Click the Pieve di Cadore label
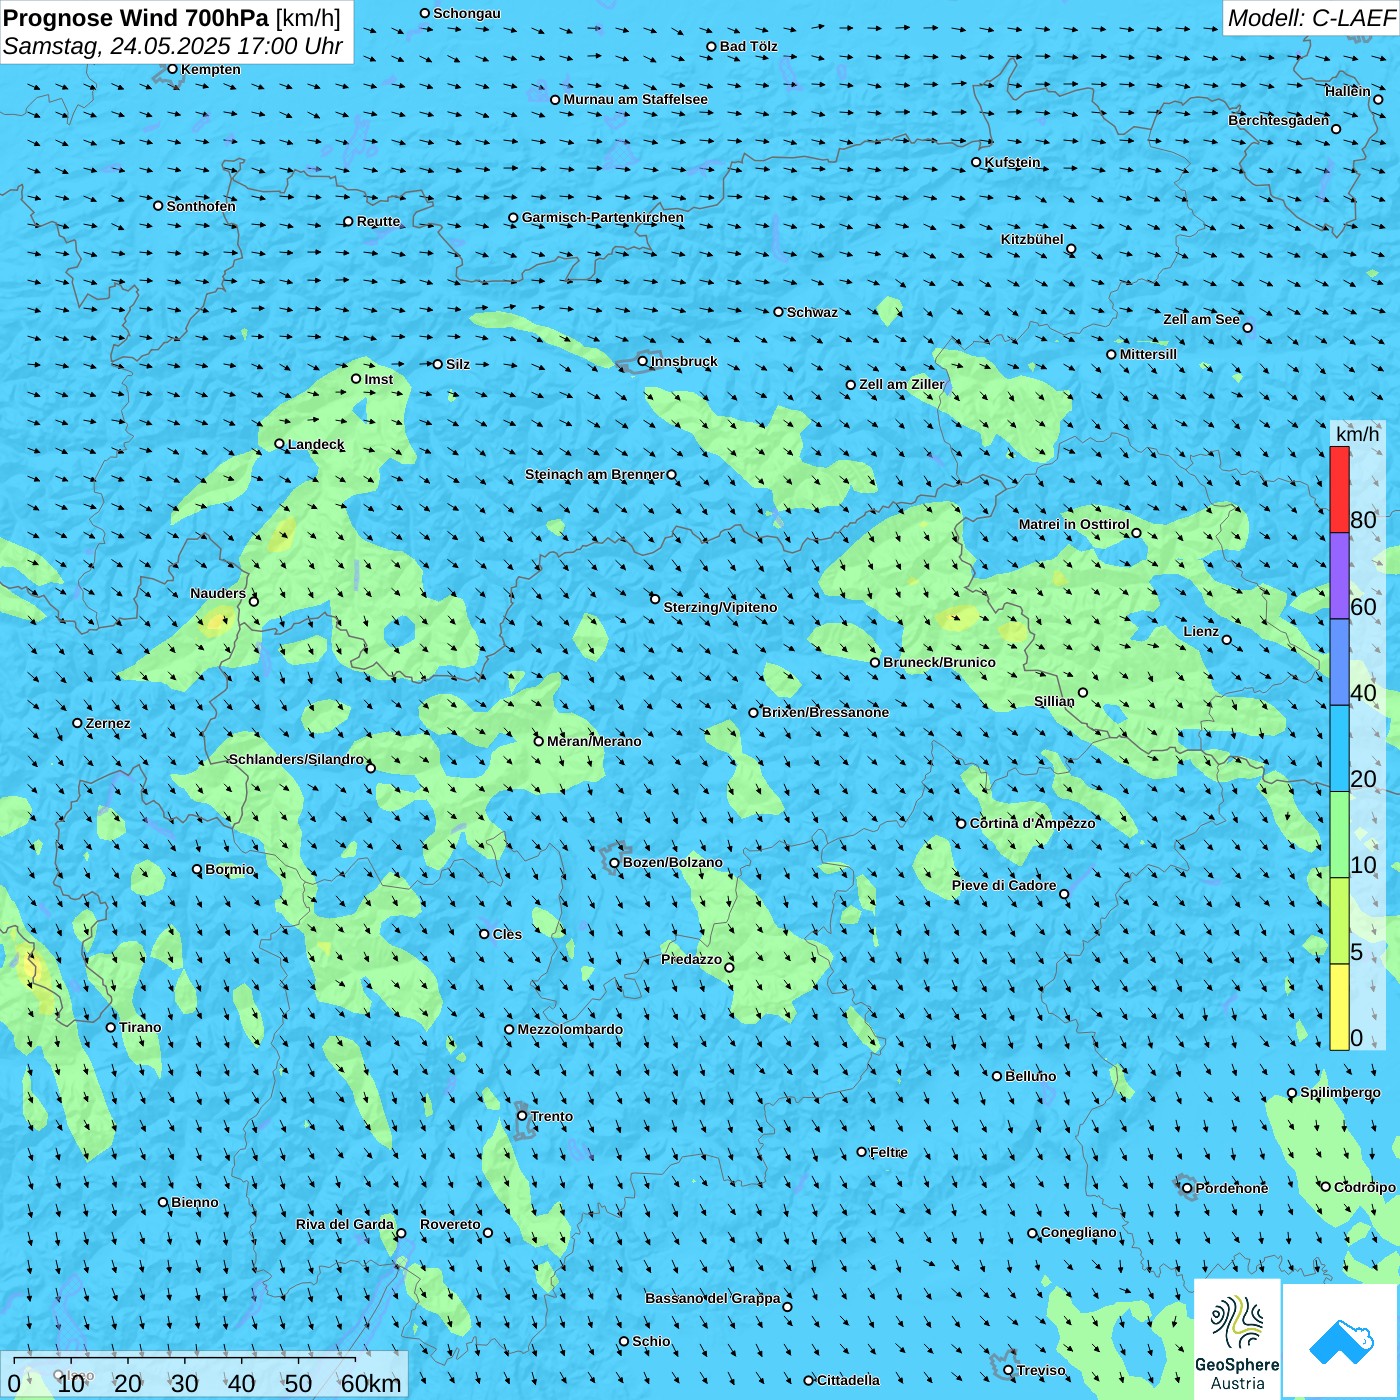1400x1400 pixels. tap(1004, 885)
